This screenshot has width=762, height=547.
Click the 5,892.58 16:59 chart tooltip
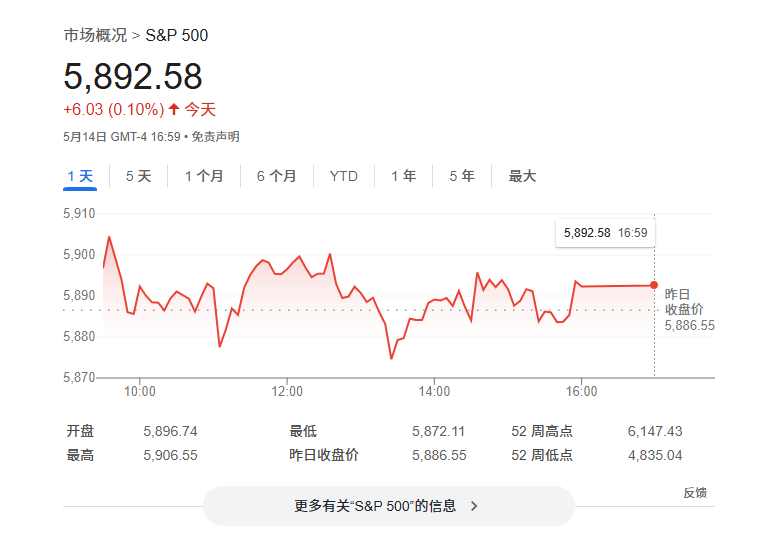pos(605,232)
